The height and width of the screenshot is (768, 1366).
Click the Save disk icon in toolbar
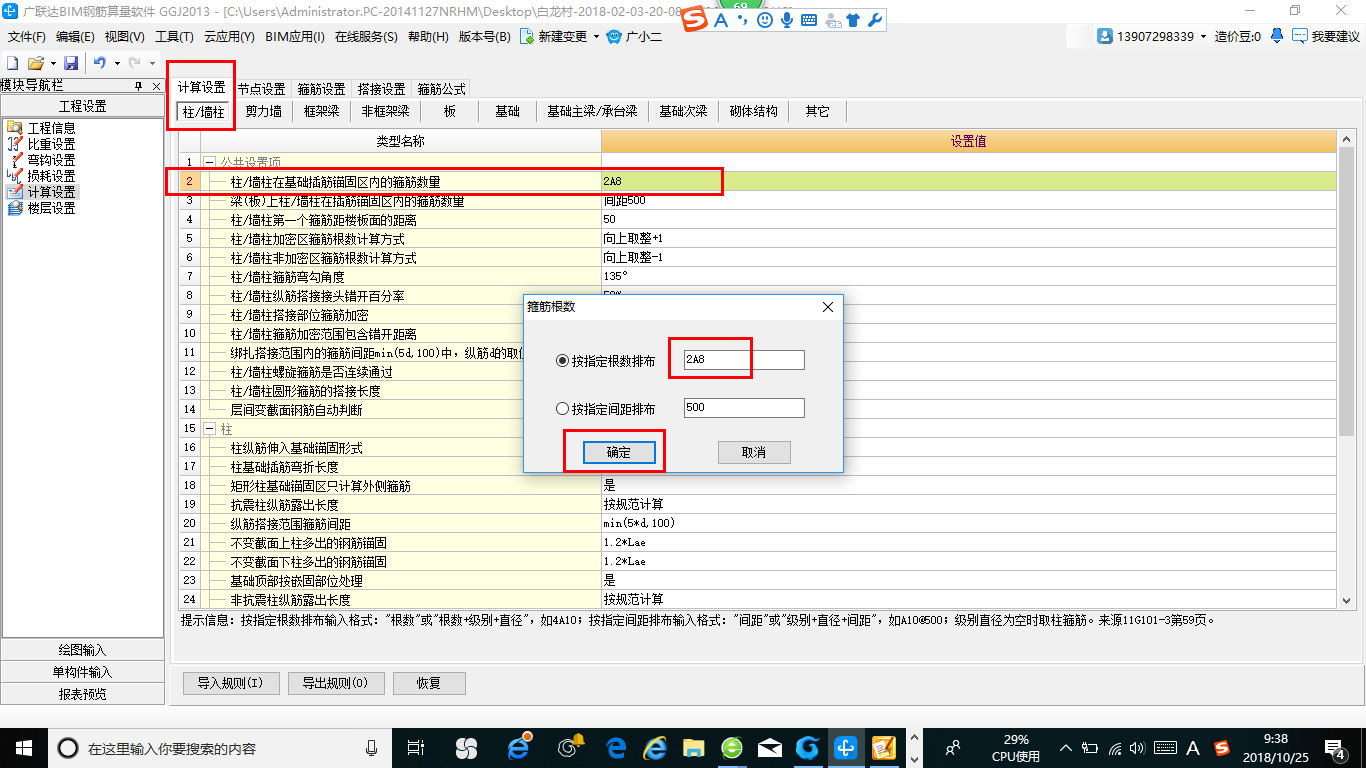(x=71, y=63)
